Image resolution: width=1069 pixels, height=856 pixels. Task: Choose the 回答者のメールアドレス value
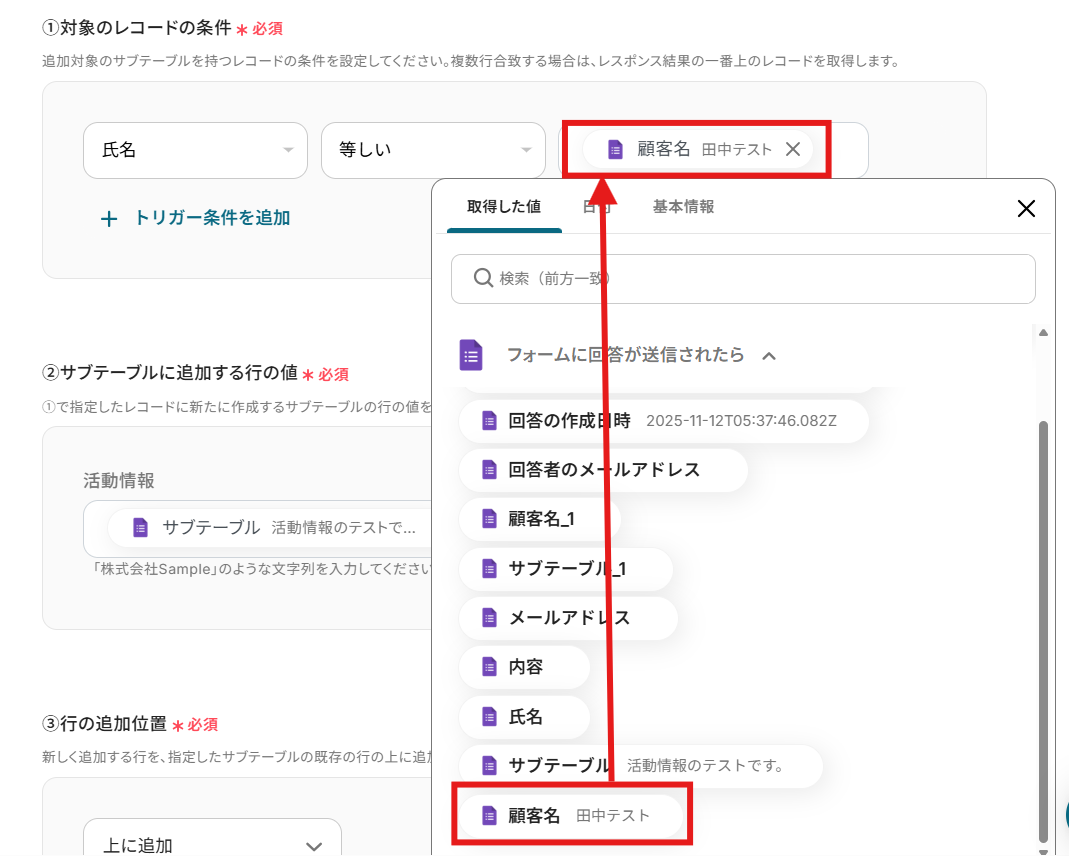tap(603, 470)
